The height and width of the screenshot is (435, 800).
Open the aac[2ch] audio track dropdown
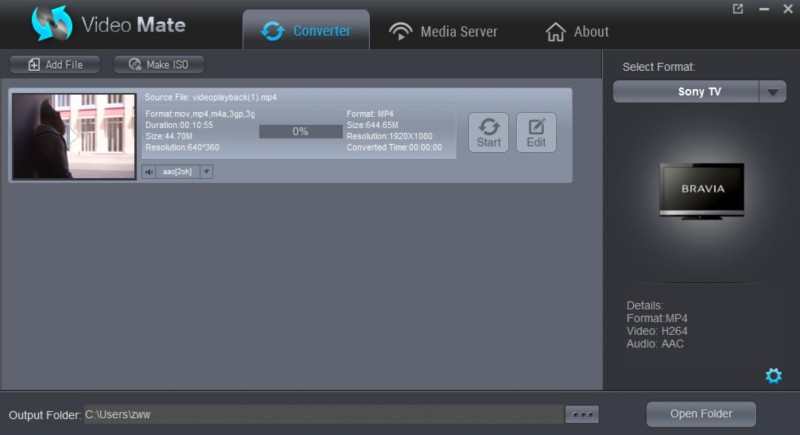click(x=207, y=172)
